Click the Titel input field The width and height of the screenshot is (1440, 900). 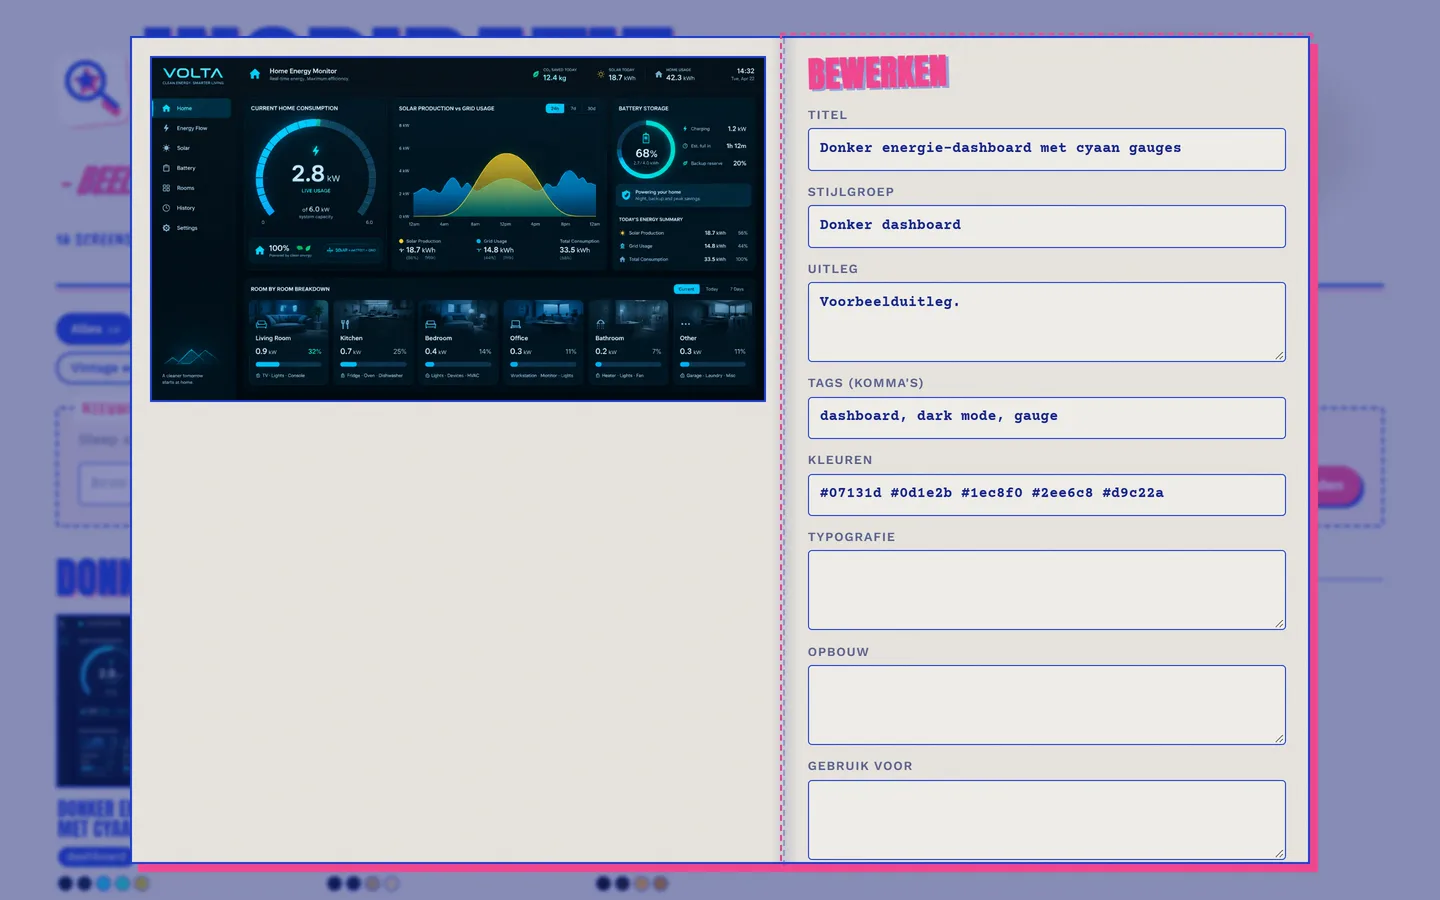pos(1046,149)
